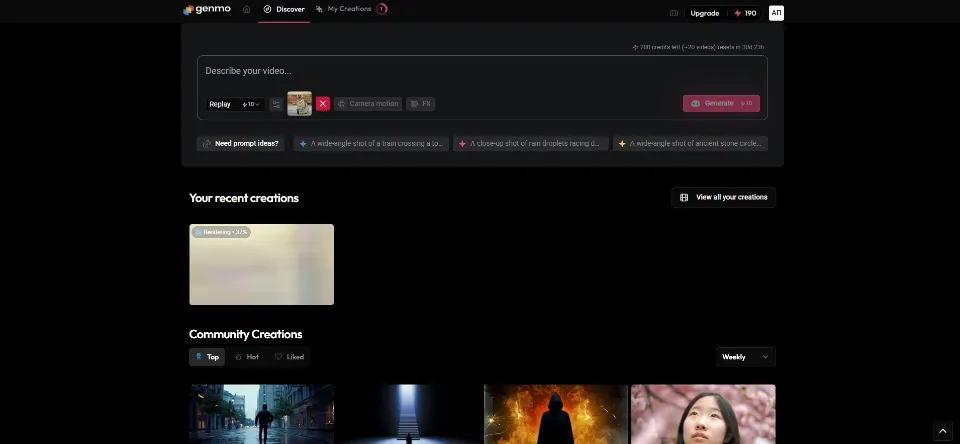This screenshot has width=960, height=444.
Task: Click View all your creations
Action: (723, 197)
